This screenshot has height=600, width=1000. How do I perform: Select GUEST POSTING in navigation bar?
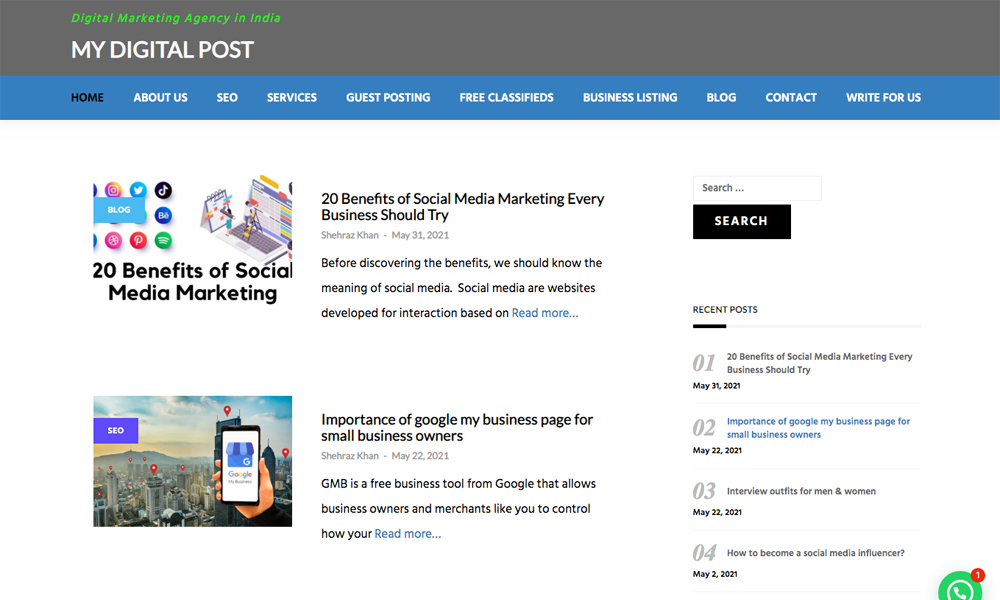click(x=388, y=98)
